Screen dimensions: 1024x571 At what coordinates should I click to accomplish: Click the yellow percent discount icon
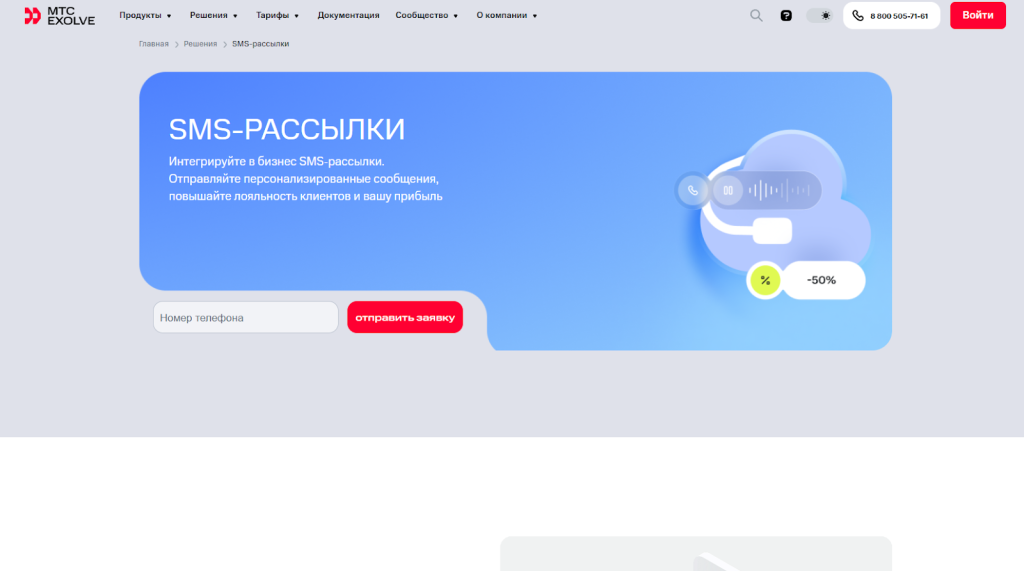pos(765,280)
